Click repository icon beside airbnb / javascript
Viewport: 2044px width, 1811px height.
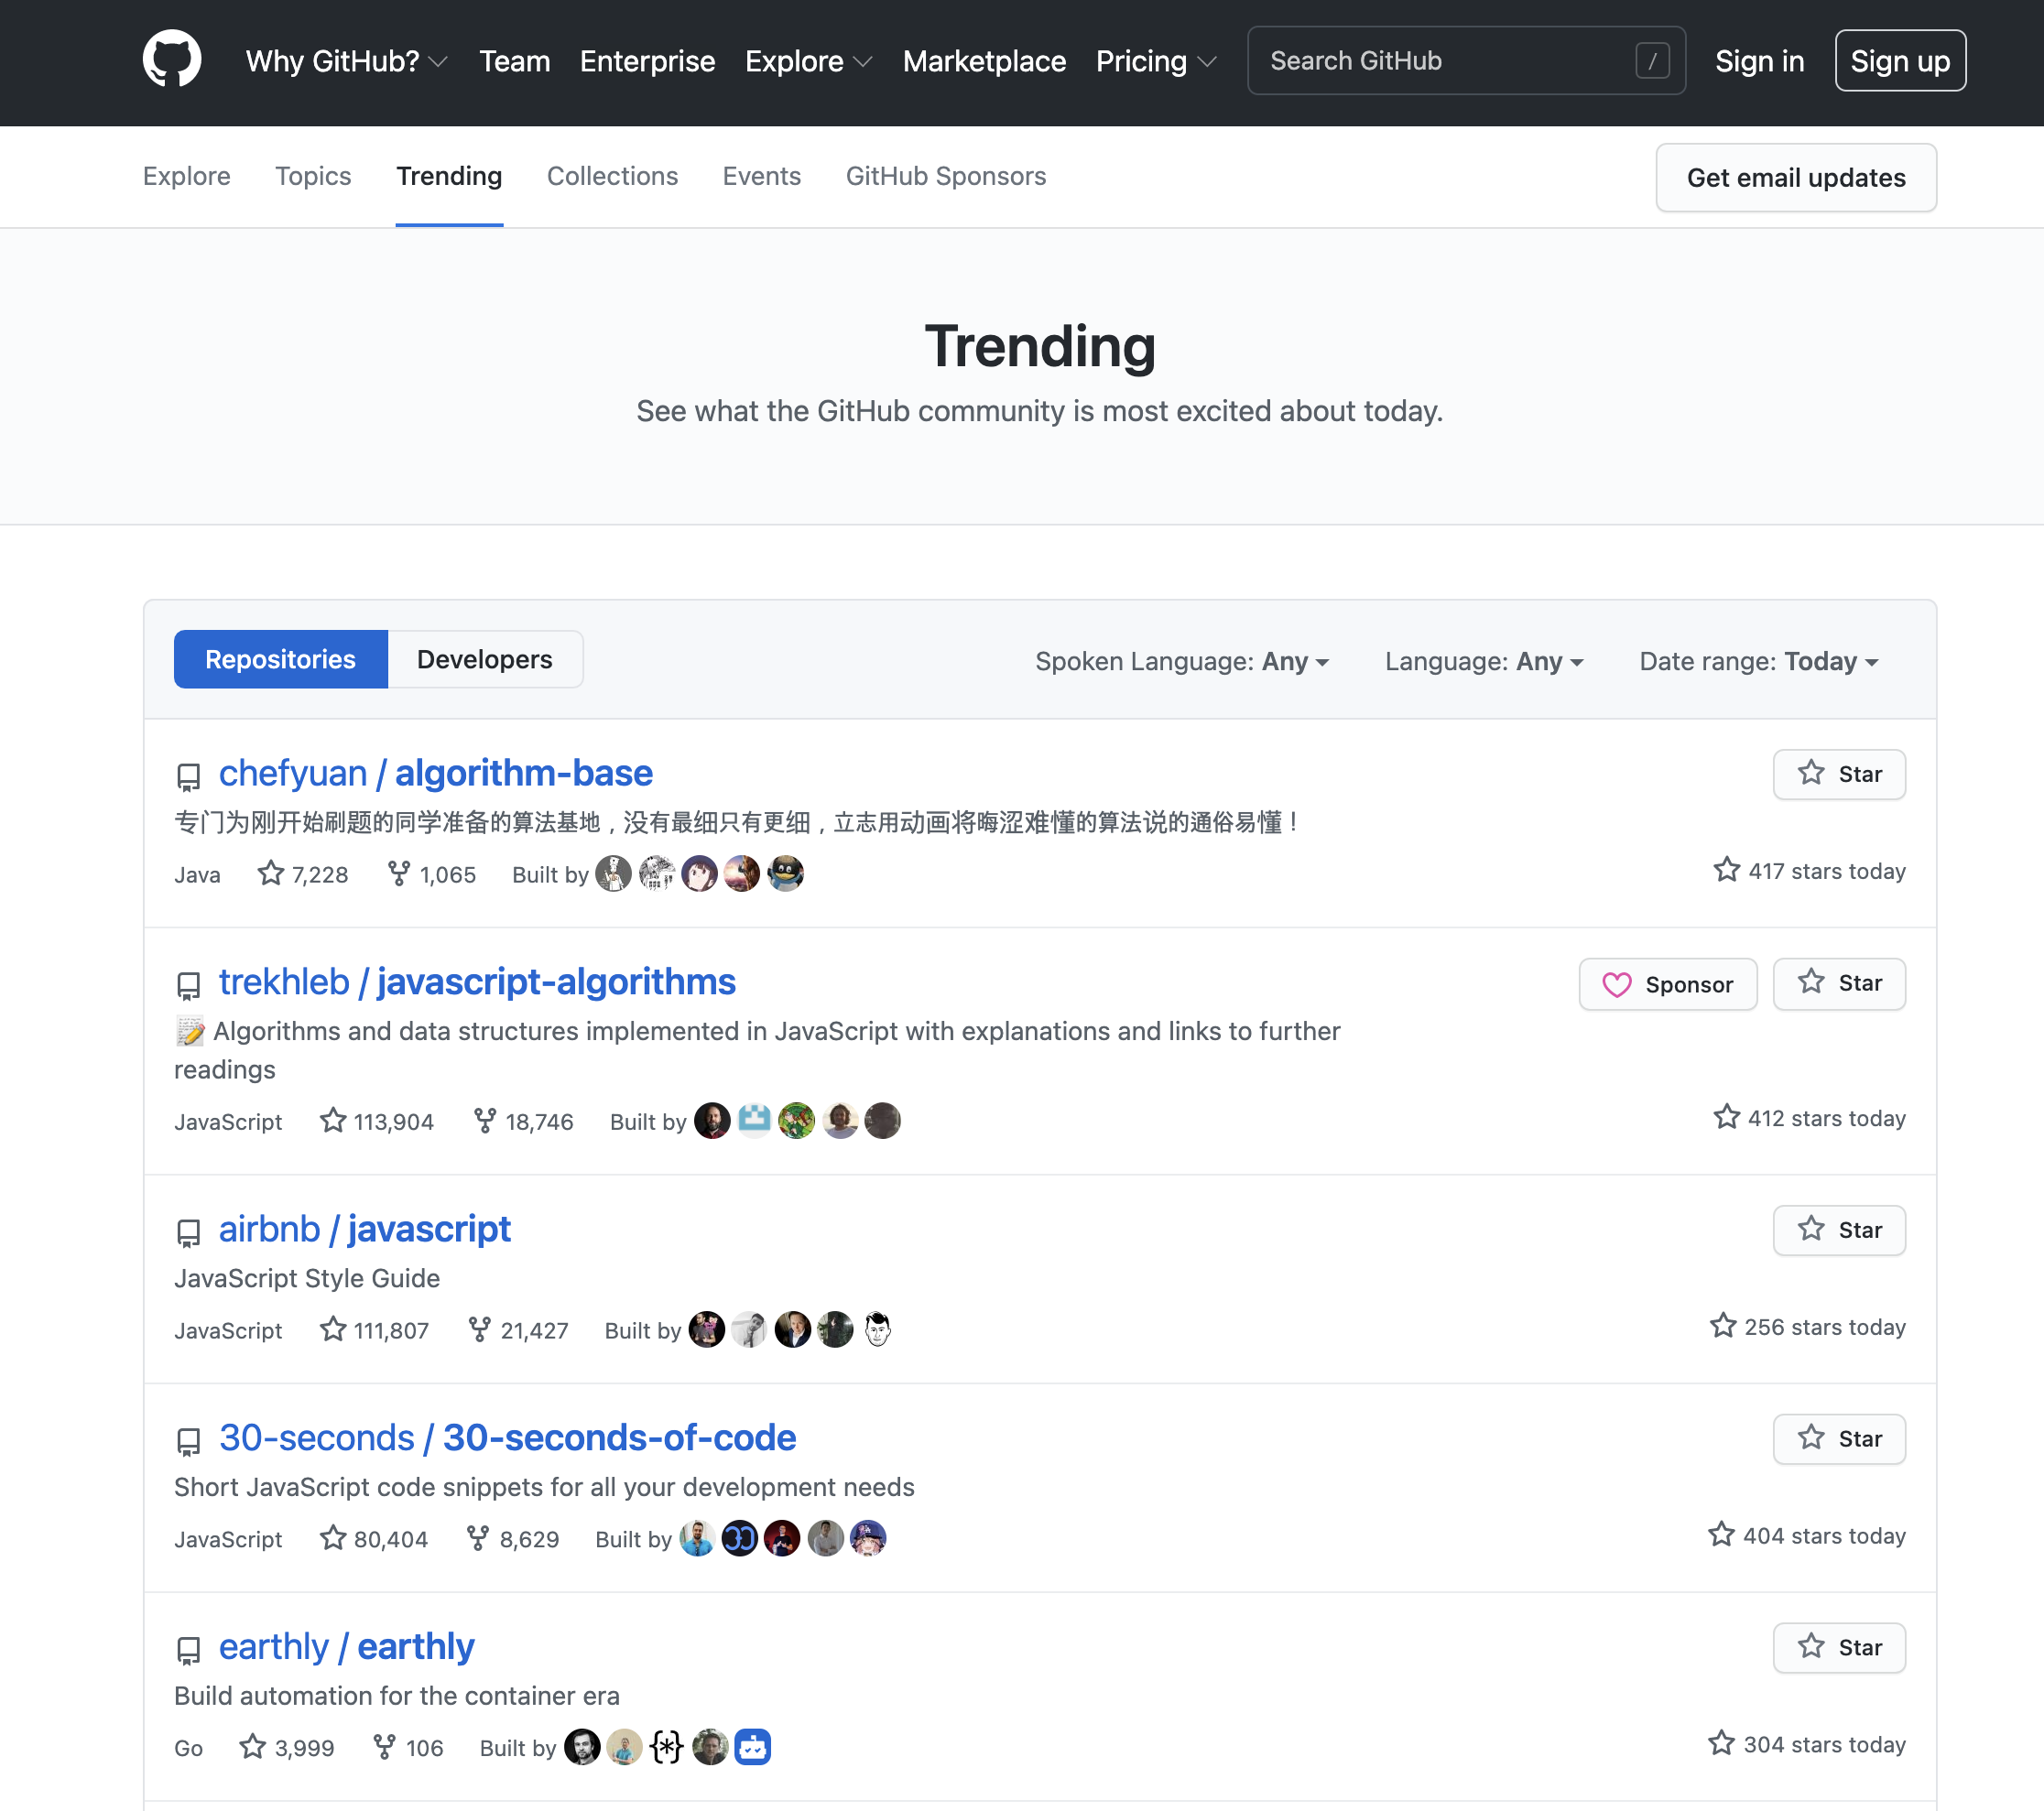pos(188,1232)
